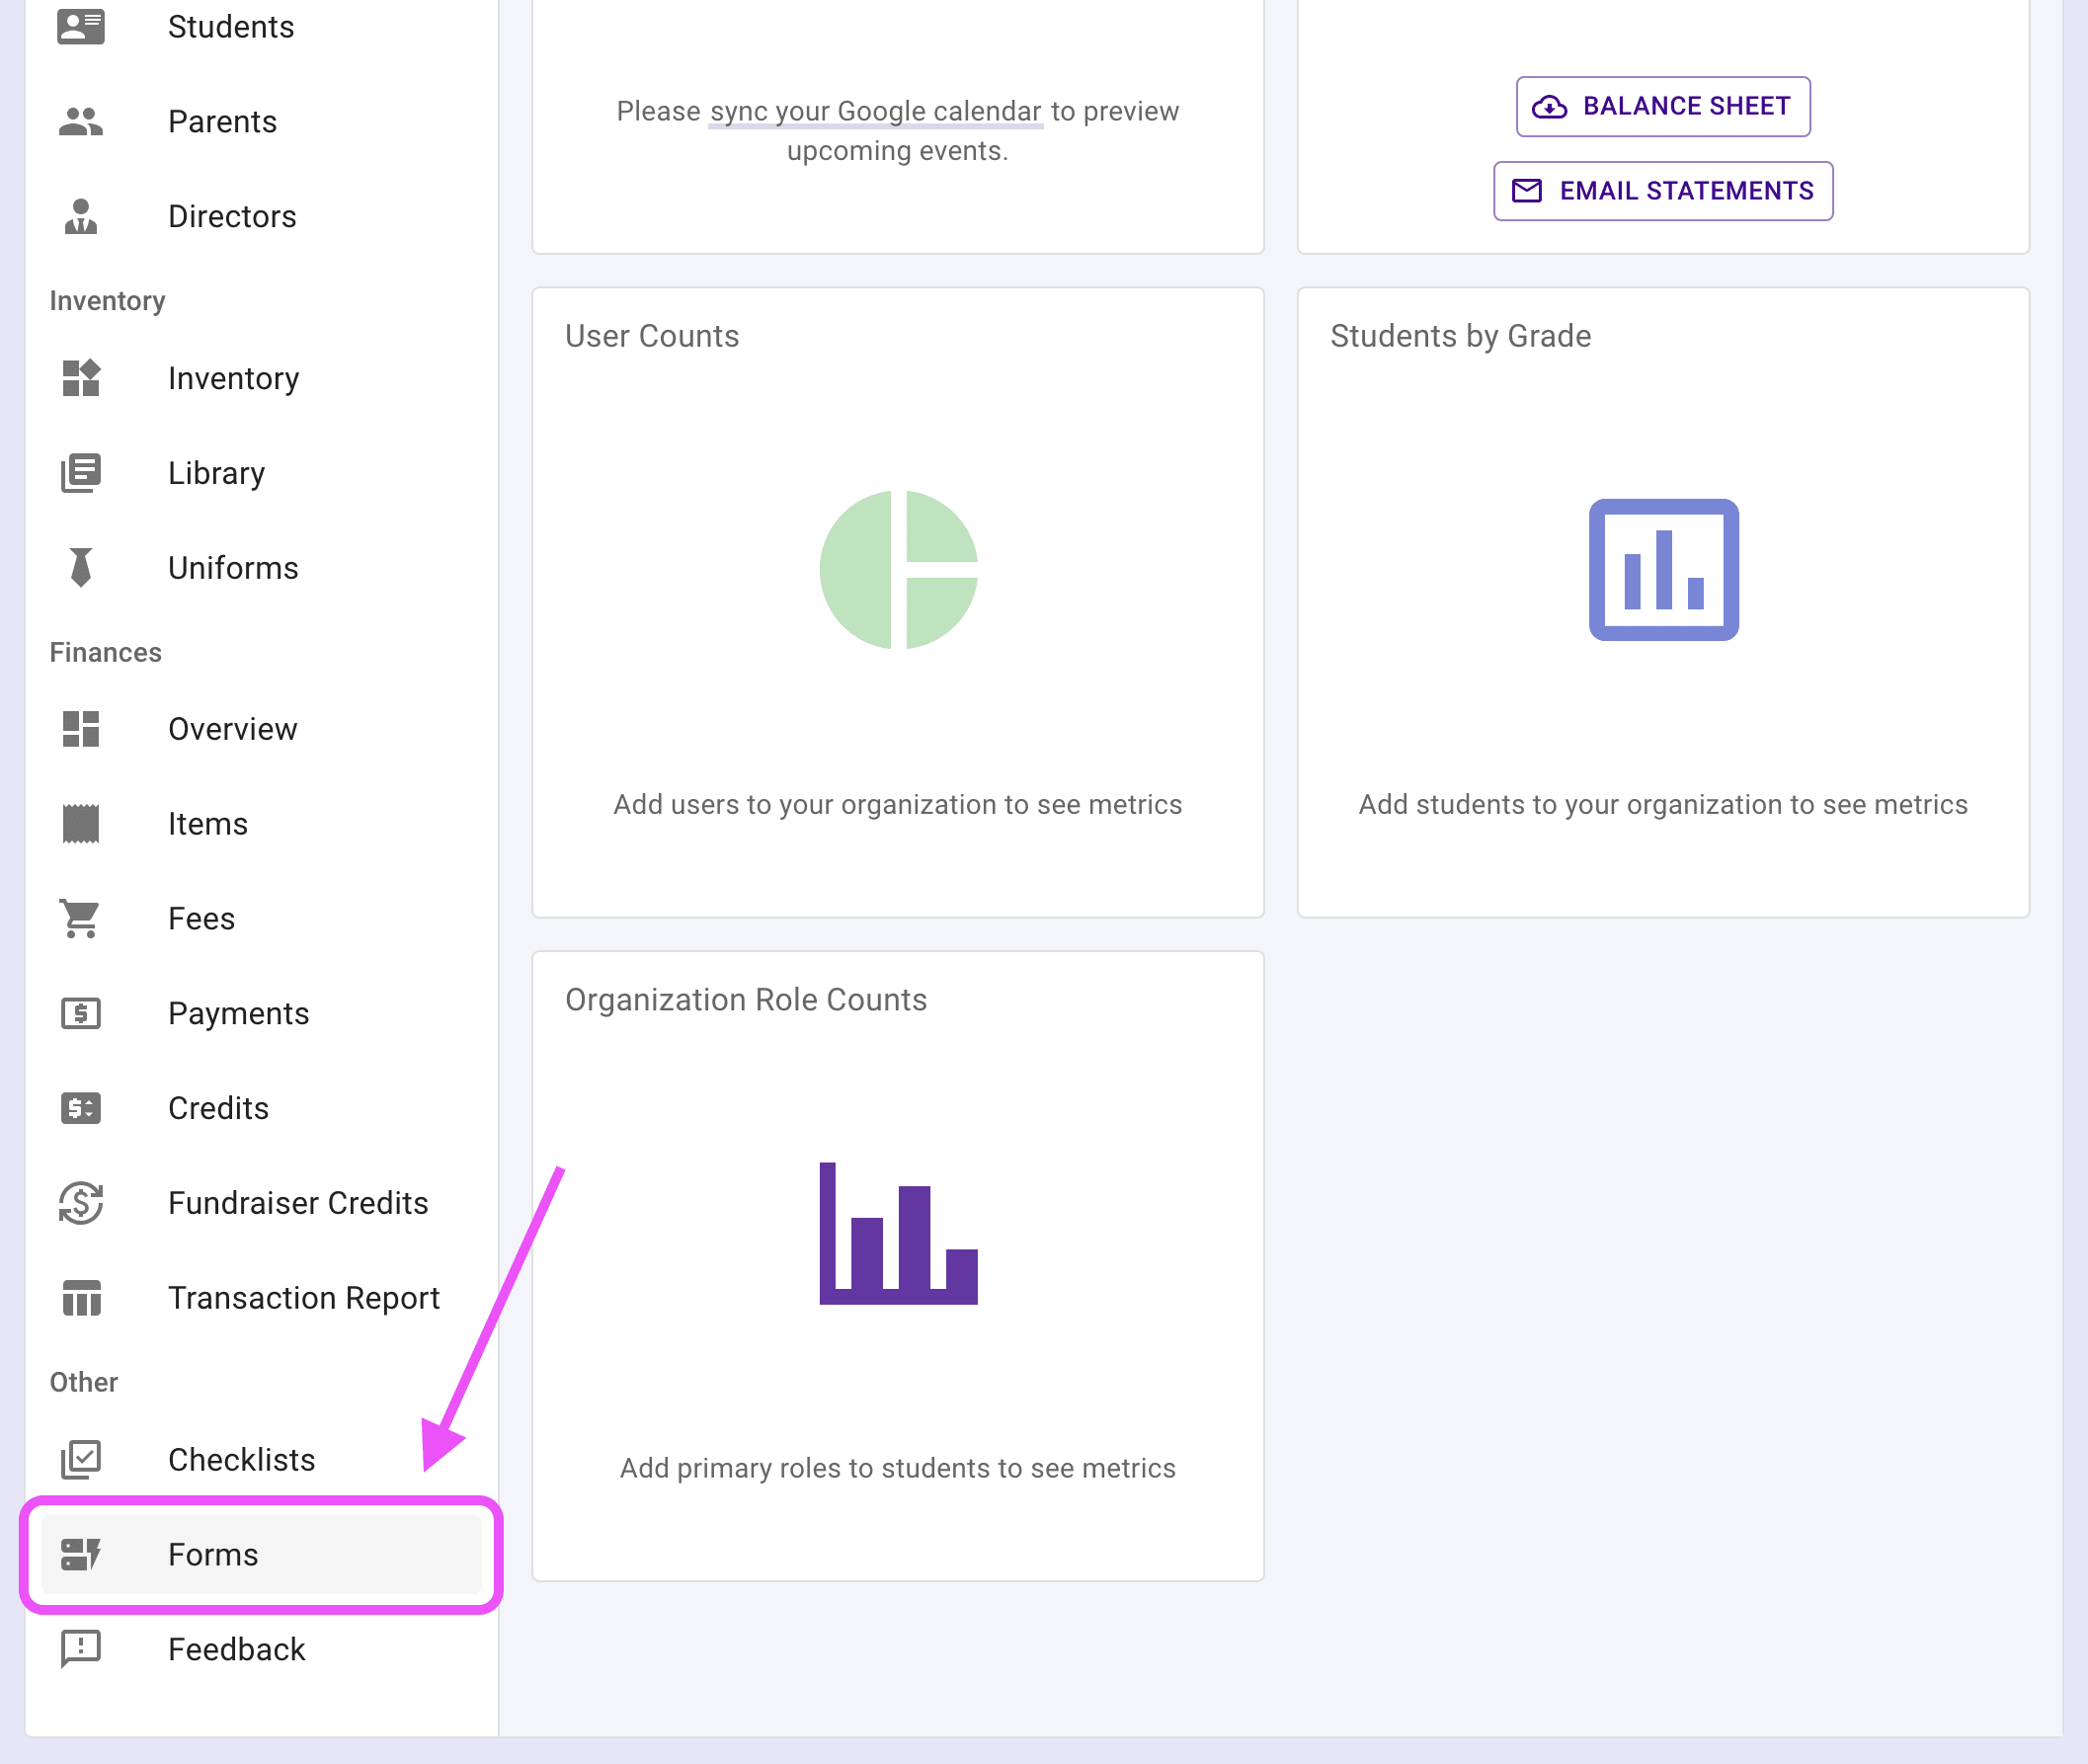Select Payments in the sidebar
Screen dimensions: 2088x1764
click(238, 1014)
